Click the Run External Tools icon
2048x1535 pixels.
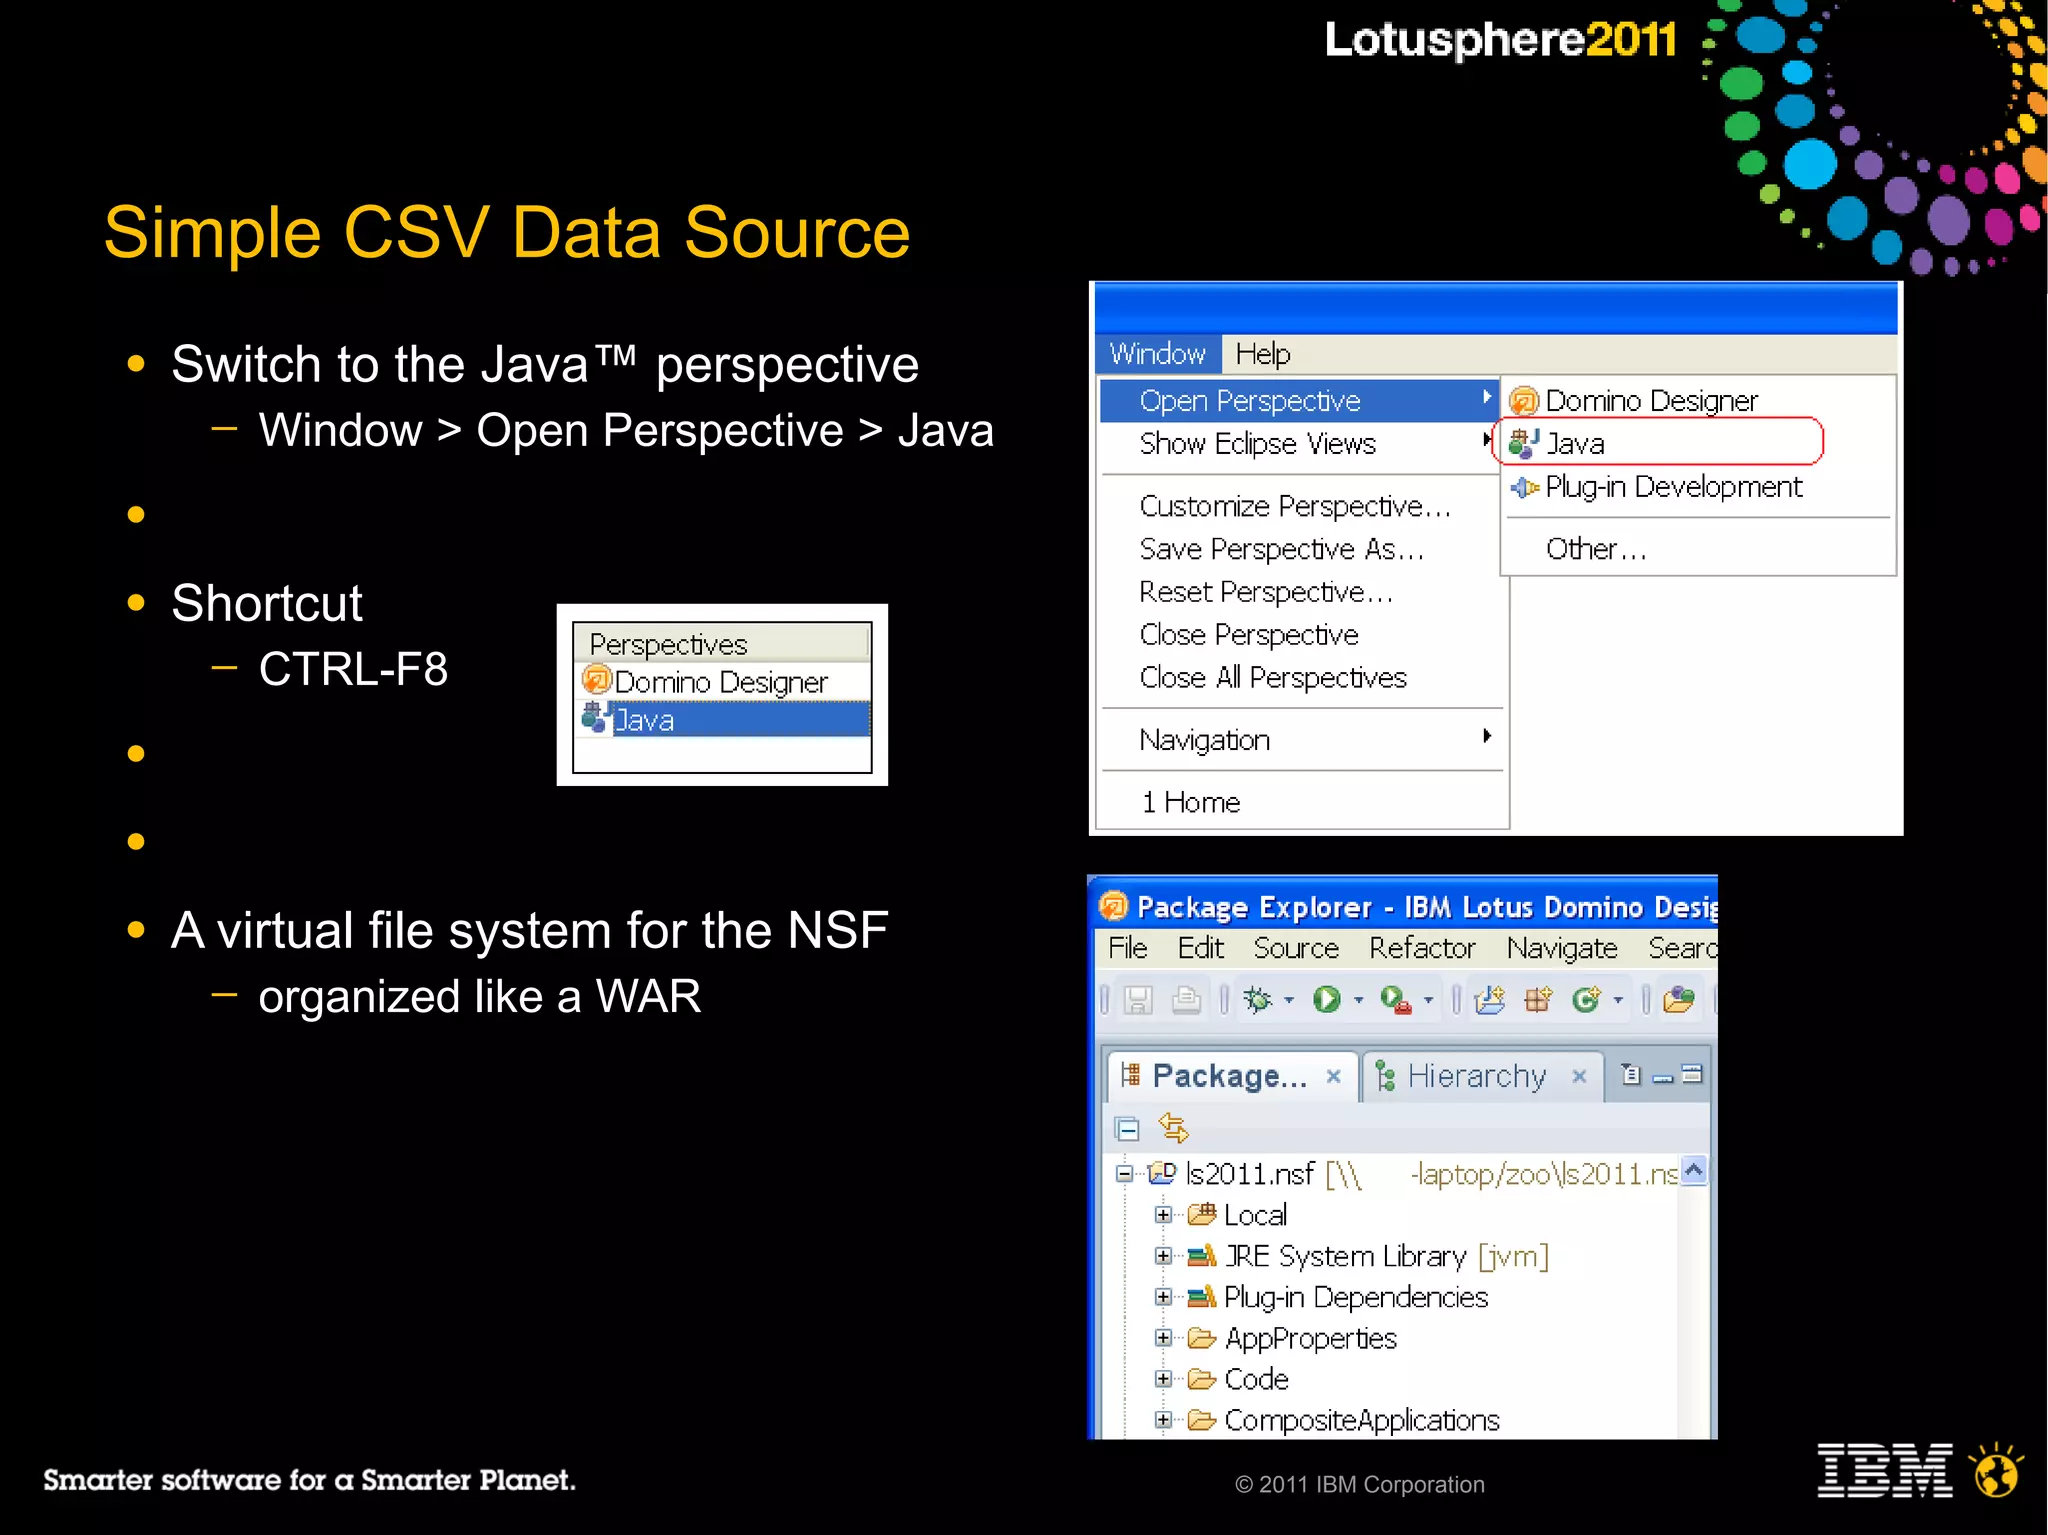pos(1395,999)
